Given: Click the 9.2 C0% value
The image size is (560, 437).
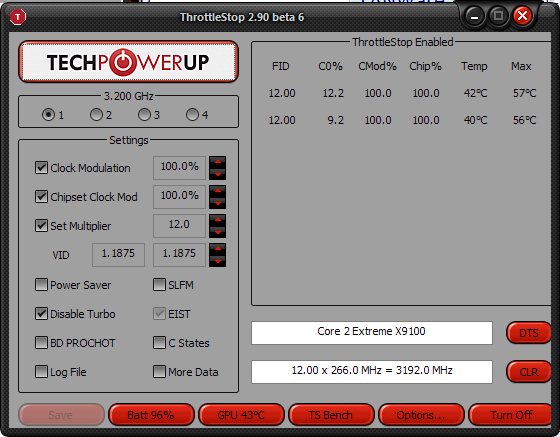Looking at the screenshot, I should (x=335, y=120).
